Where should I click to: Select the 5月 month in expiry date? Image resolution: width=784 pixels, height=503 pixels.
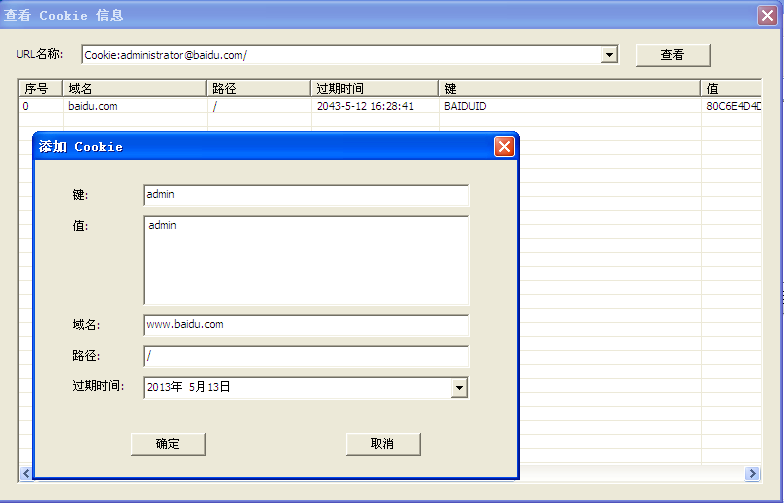(x=197, y=387)
